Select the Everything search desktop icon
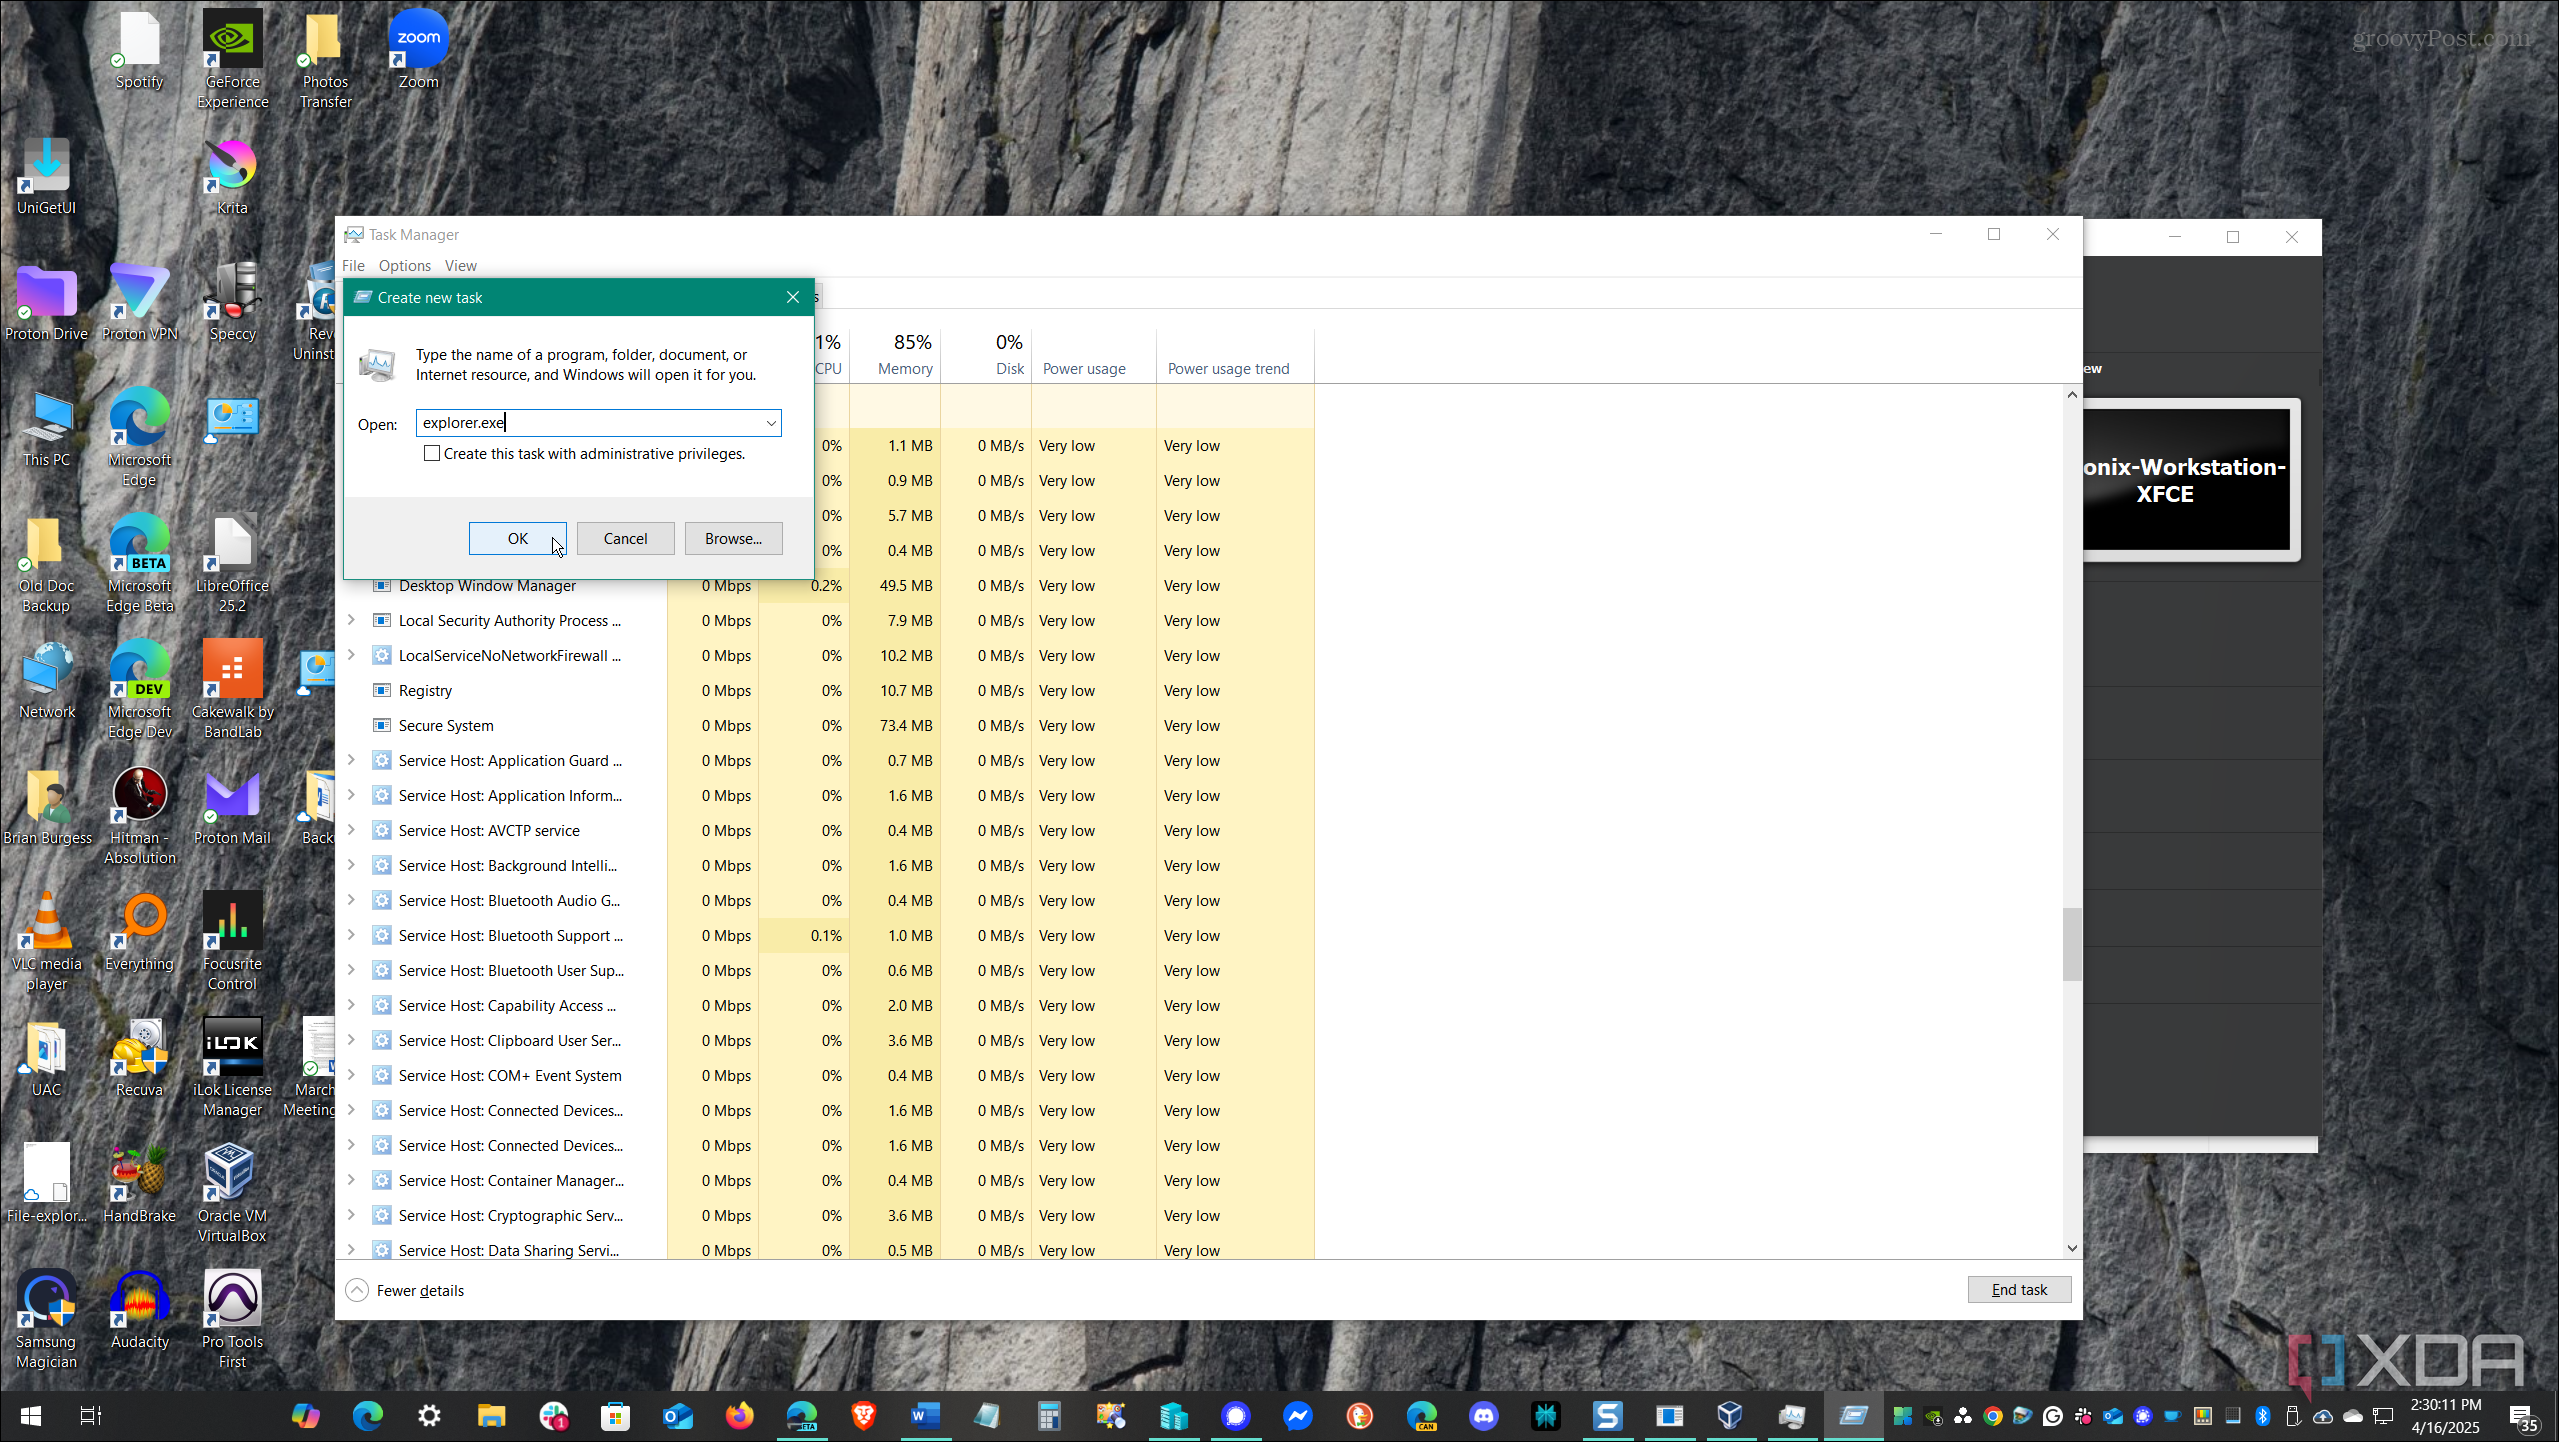This screenshot has width=2559, height=1442. (x=140, y=933)
